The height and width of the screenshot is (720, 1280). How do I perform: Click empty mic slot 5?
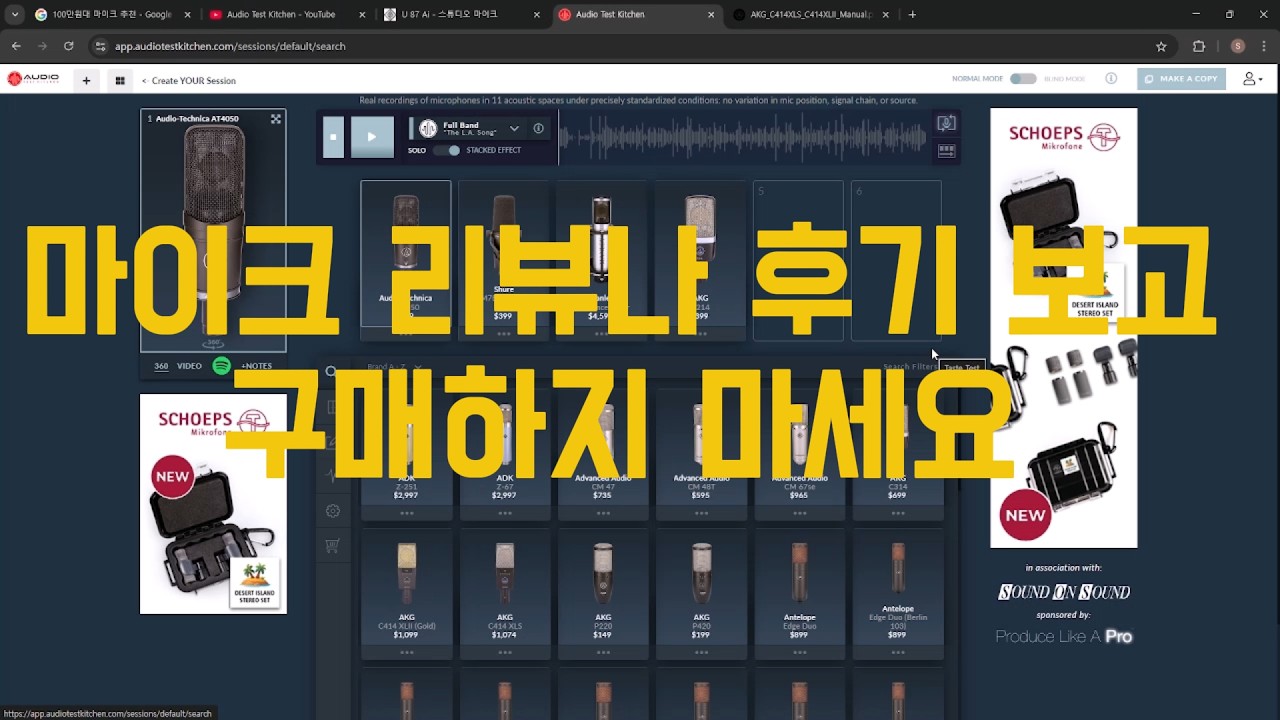pos(798,260)
